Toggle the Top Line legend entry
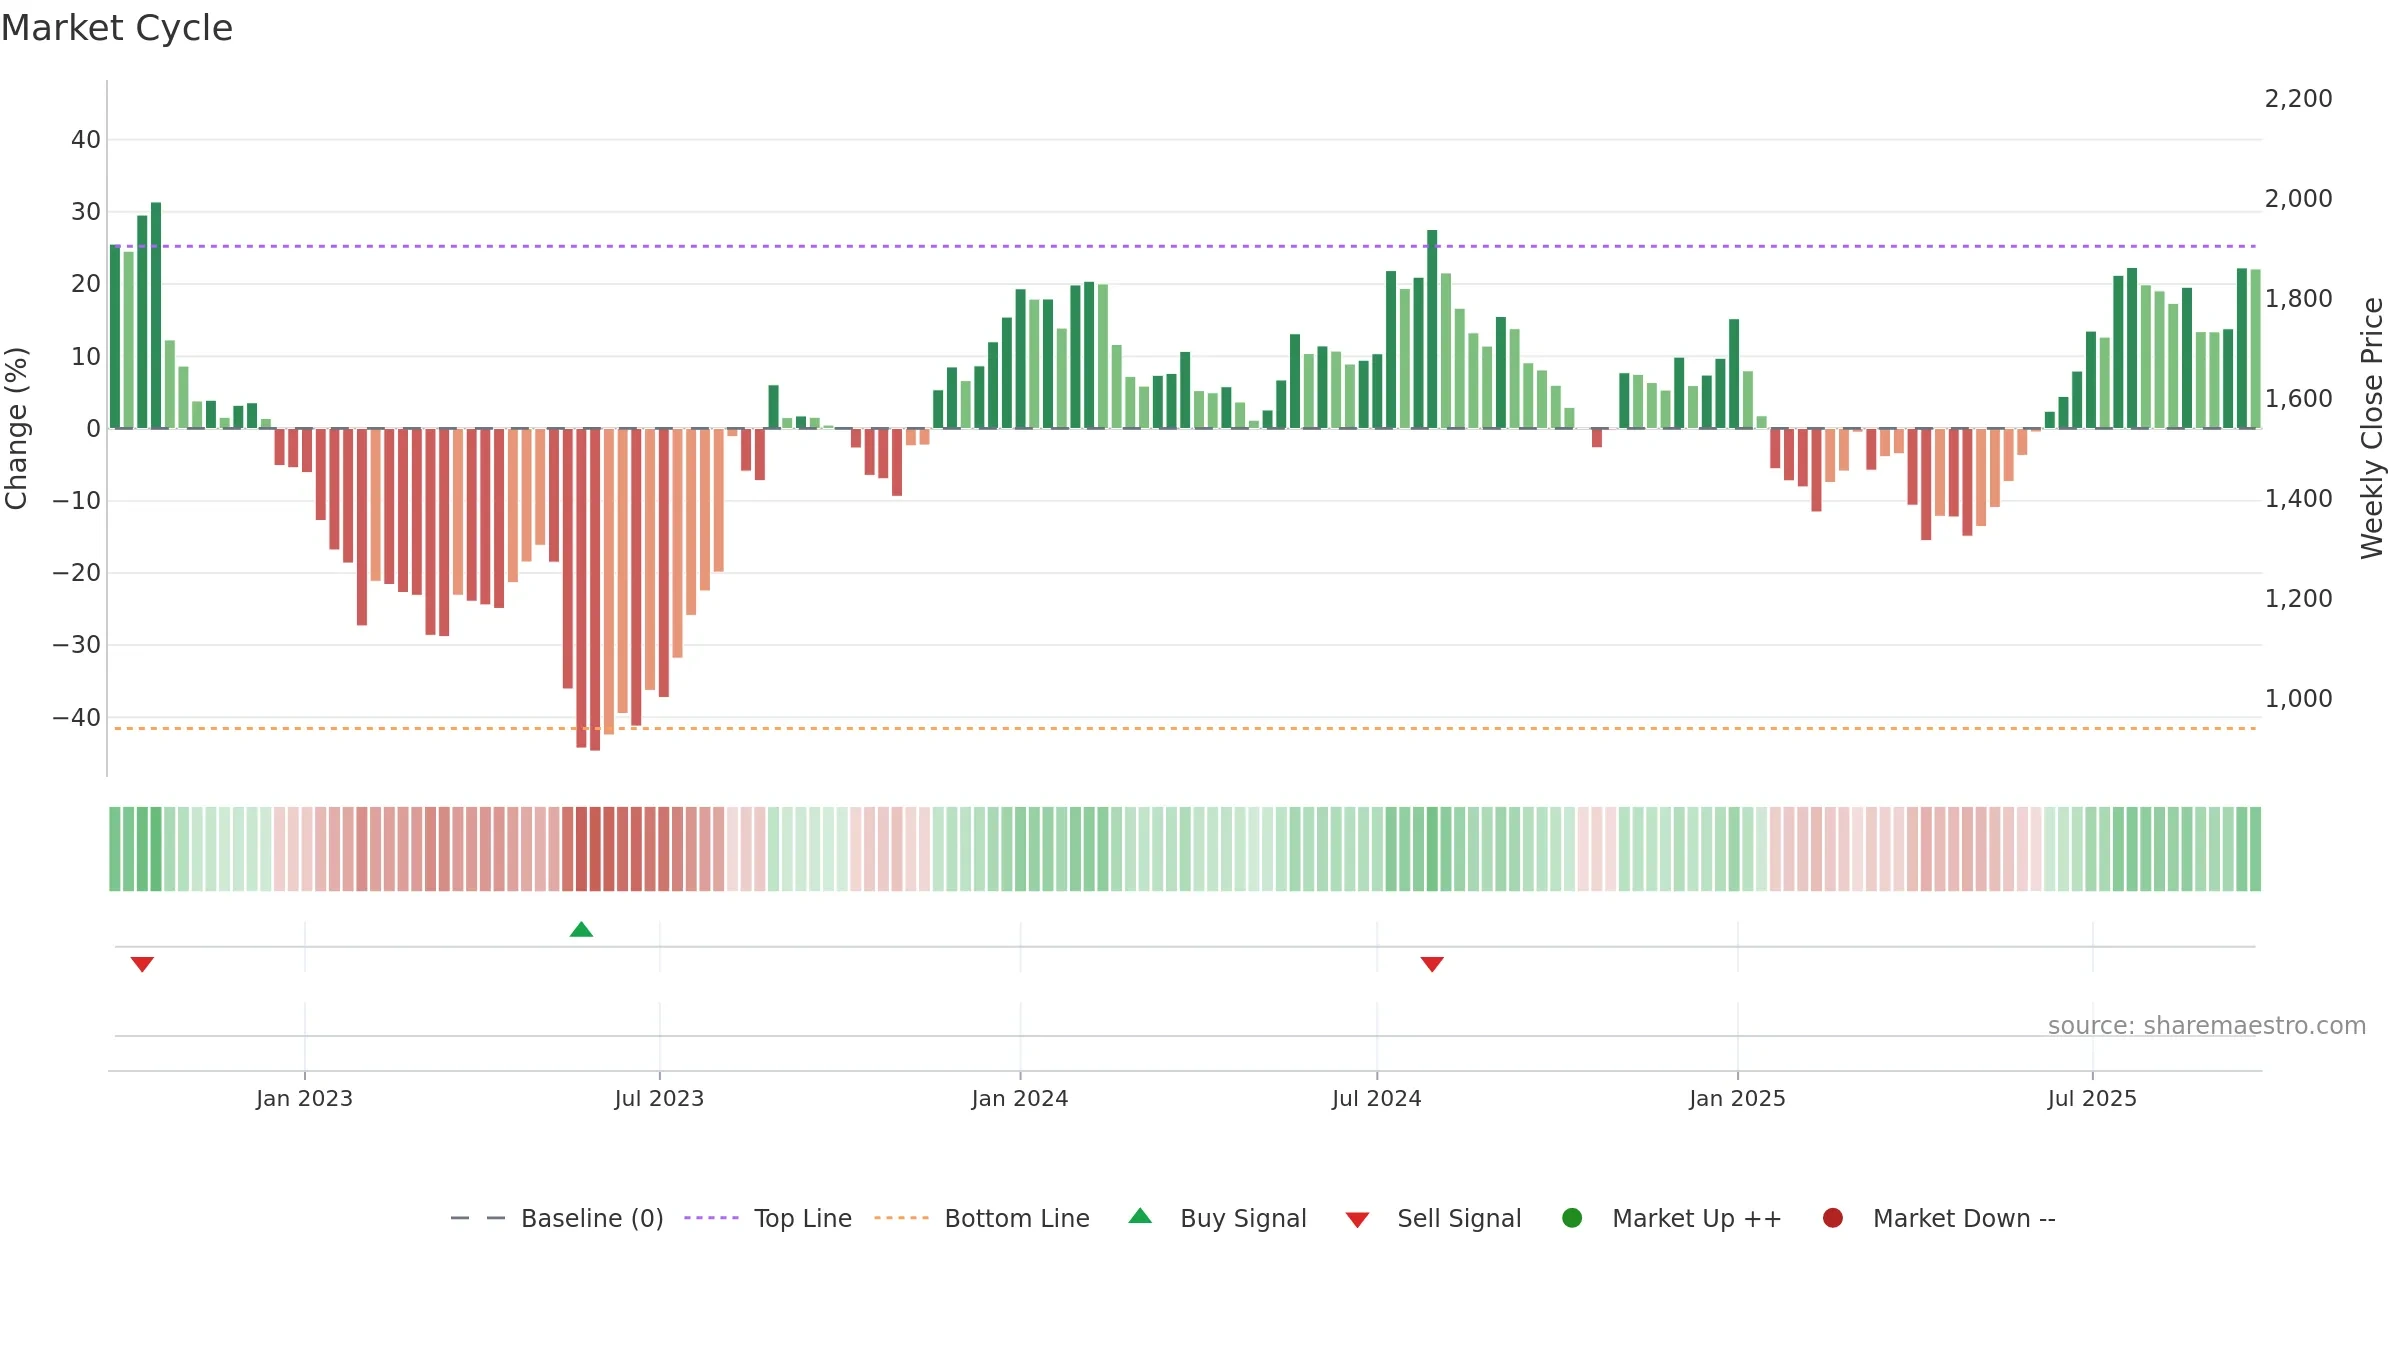The image size is (2400, 1350). point(768,1218)
